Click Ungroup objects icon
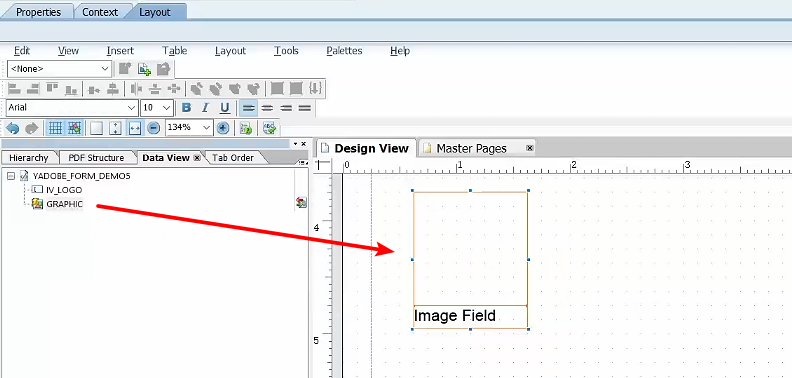The image size is (792, 378). tap(296, 89)
